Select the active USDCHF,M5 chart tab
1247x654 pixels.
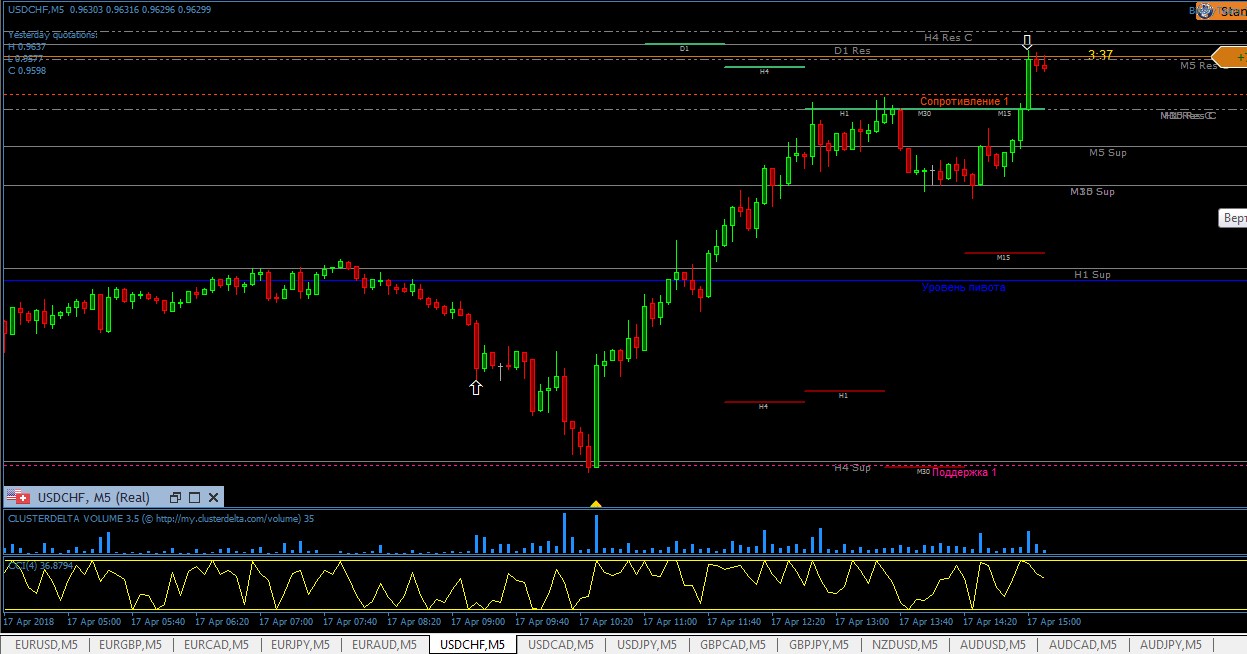(x=472, y=645)
